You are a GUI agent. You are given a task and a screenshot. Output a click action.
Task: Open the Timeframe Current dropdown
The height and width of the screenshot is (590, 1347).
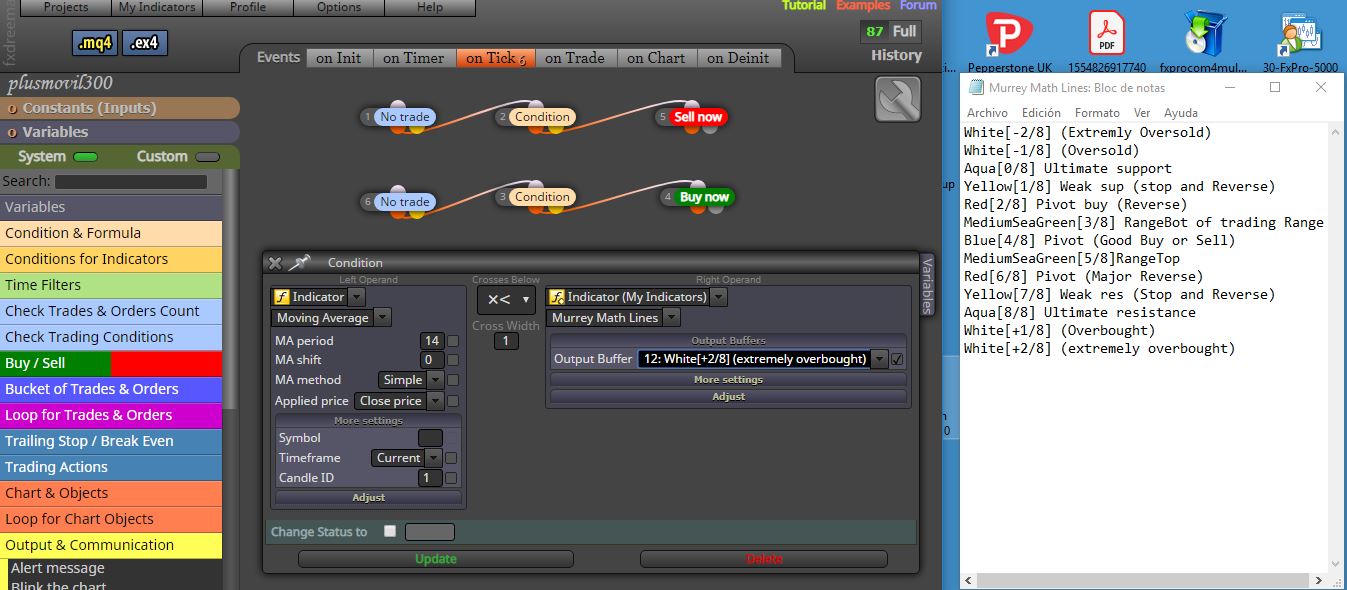(x=432, y=458)
